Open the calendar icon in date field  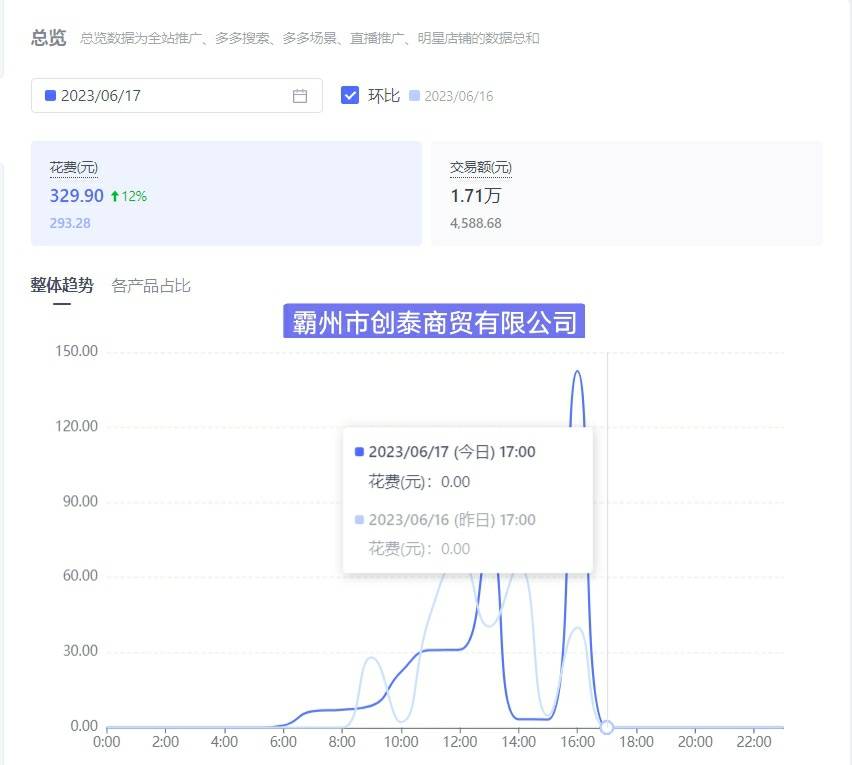click(x=299, y=96)
